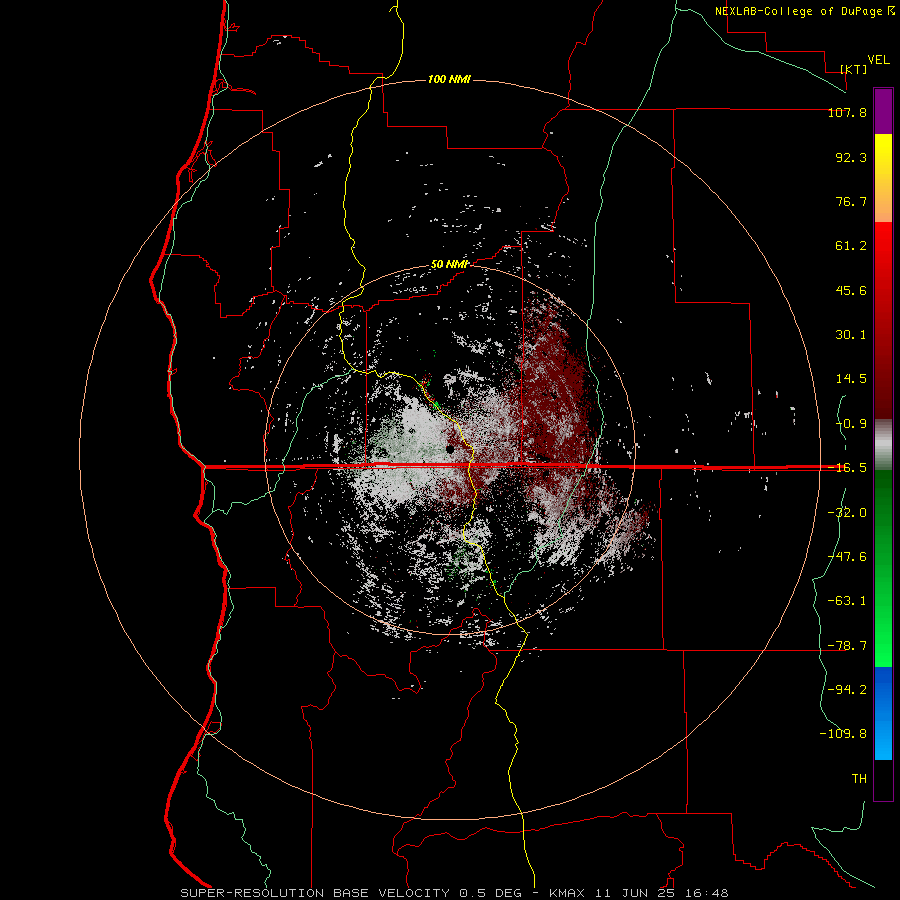Screen dimensions: 900x900
Task: Select the 45.6 scale value
Action: coord(851,290)
